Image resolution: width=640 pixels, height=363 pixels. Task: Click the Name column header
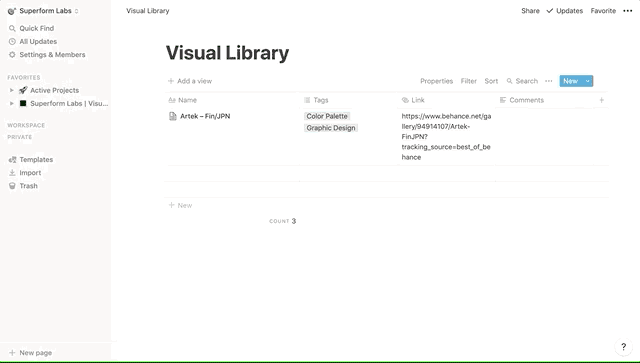[x=183, y=100]
